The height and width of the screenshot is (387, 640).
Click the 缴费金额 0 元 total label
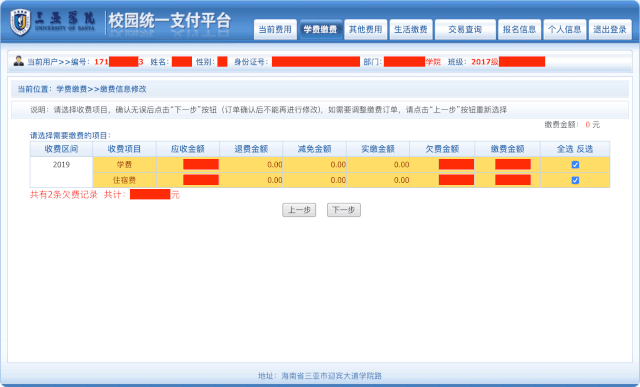(x=572, y=125)
